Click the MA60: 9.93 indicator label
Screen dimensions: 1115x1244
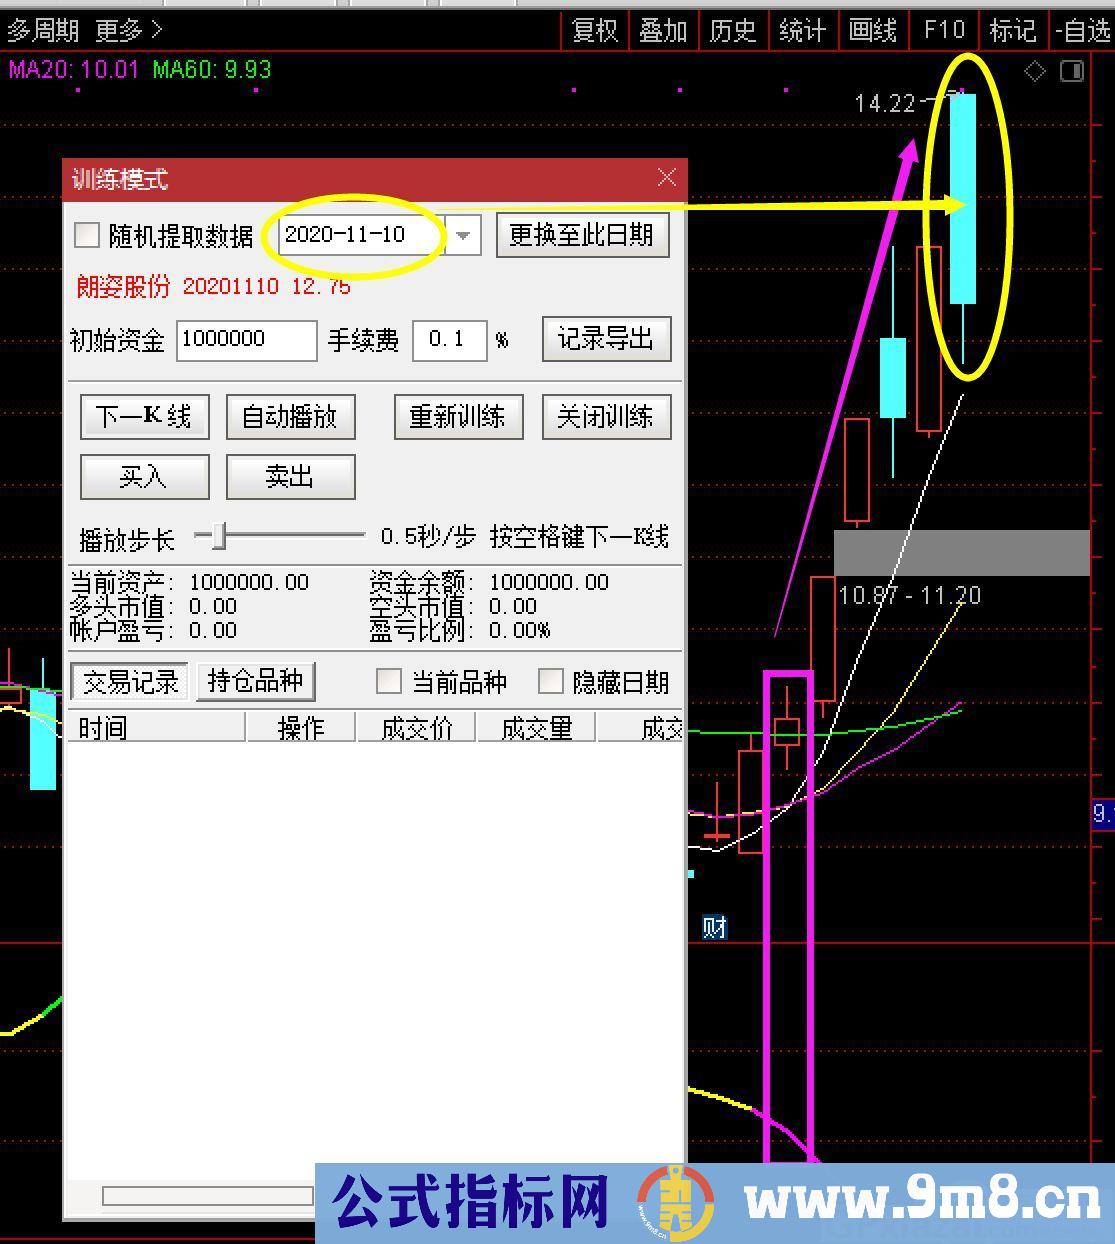coord(212,70)
